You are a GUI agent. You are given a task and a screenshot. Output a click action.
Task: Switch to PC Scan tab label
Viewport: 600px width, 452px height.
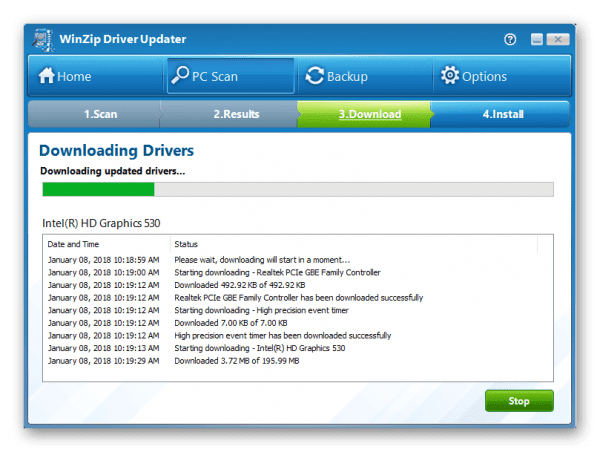click(215, 77)
